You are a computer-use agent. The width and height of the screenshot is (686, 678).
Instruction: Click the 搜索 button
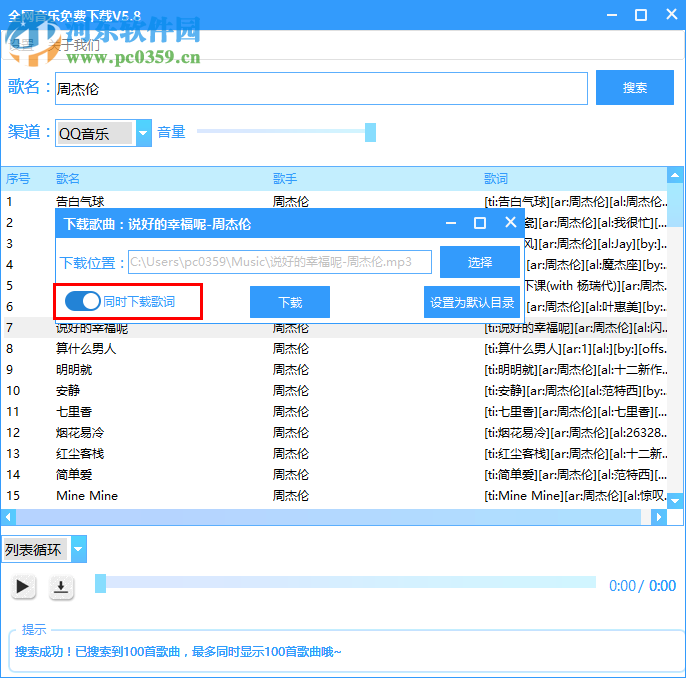pos(634,87)
